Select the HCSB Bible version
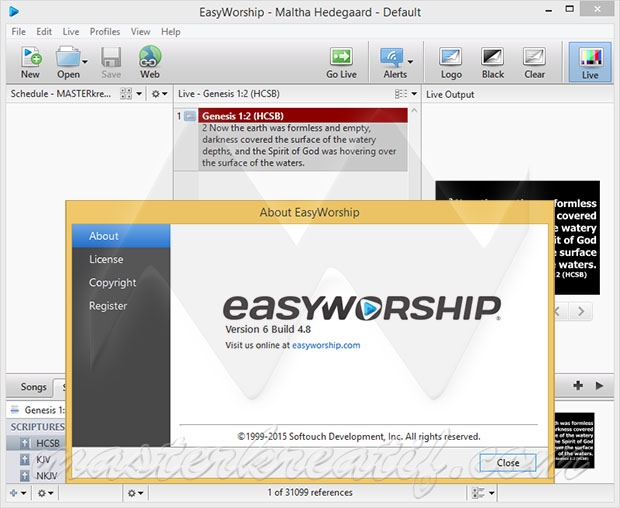 pos(48,444)
